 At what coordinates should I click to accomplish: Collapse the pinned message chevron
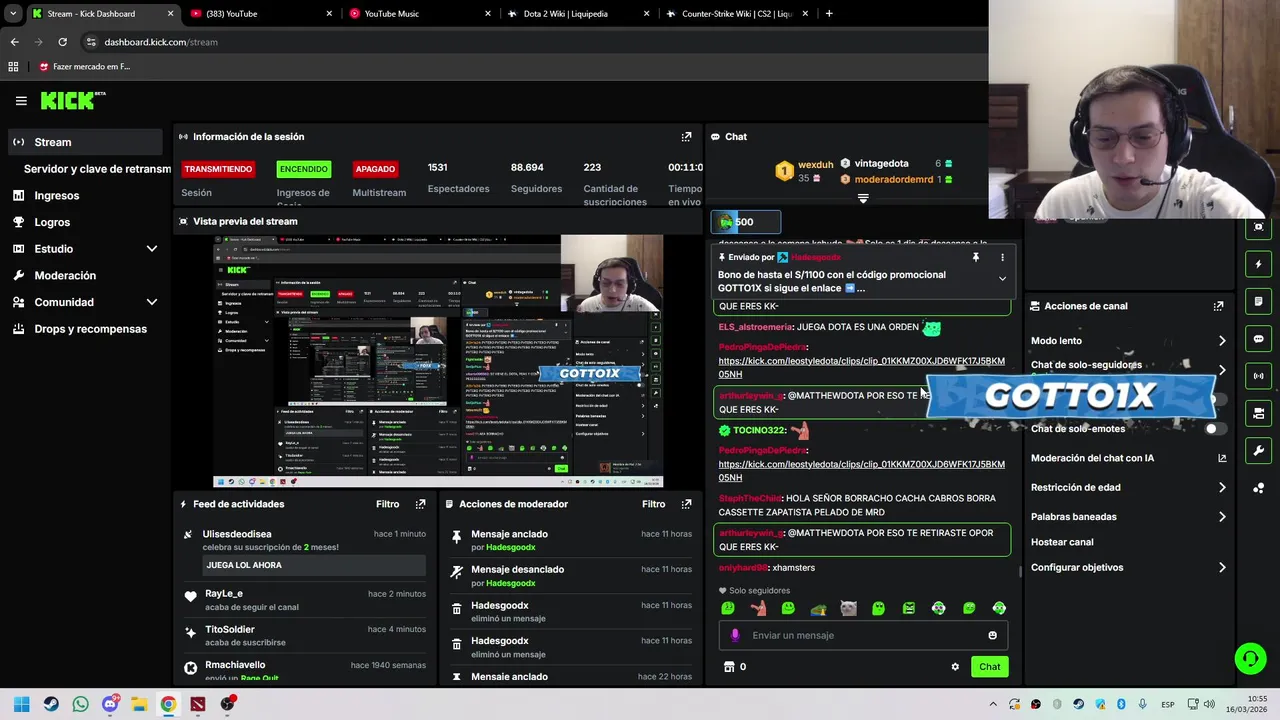click(x=1002, y=279)
